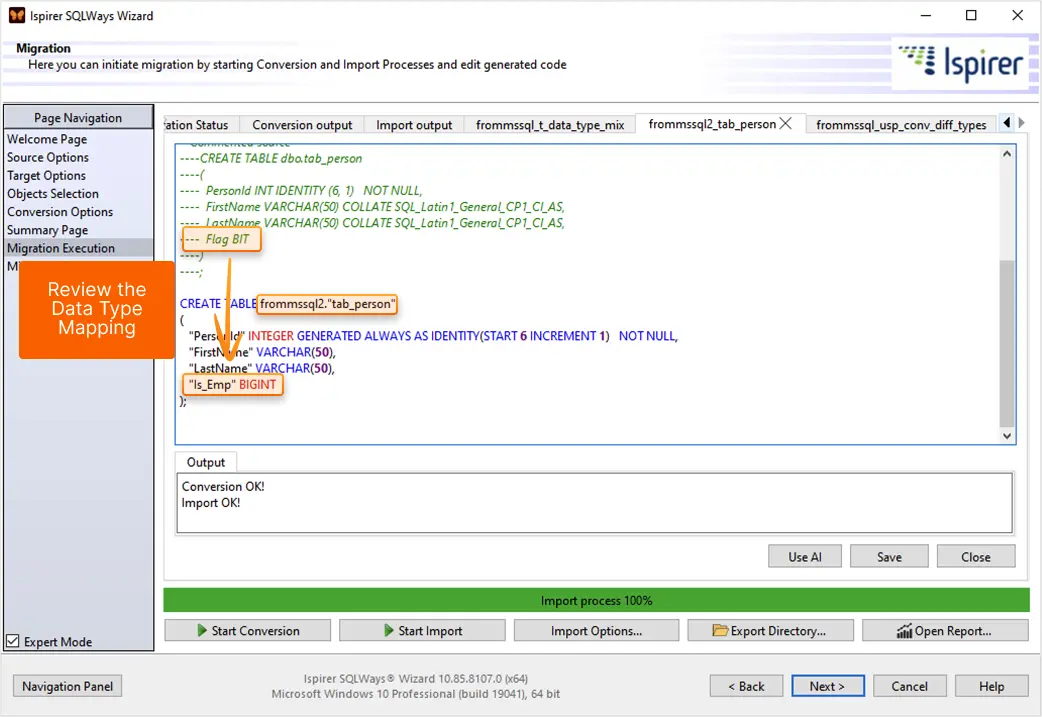Screen dimensions: 1042x717
Task: Open the frommssql_usp_conv_diff_types tab
Action: point(901,125)
